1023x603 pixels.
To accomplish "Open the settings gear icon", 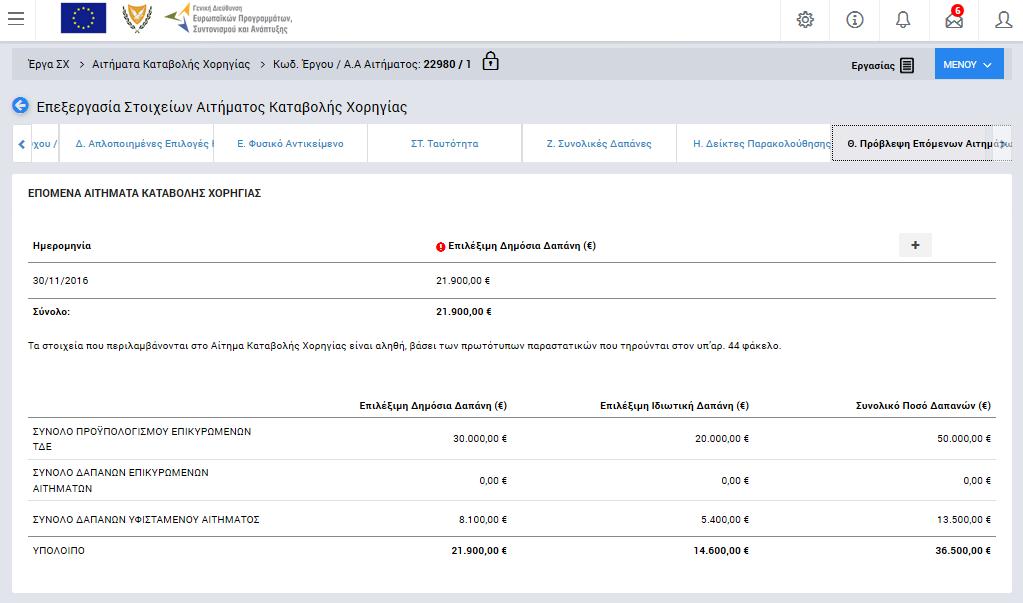I will pos(805,20).
